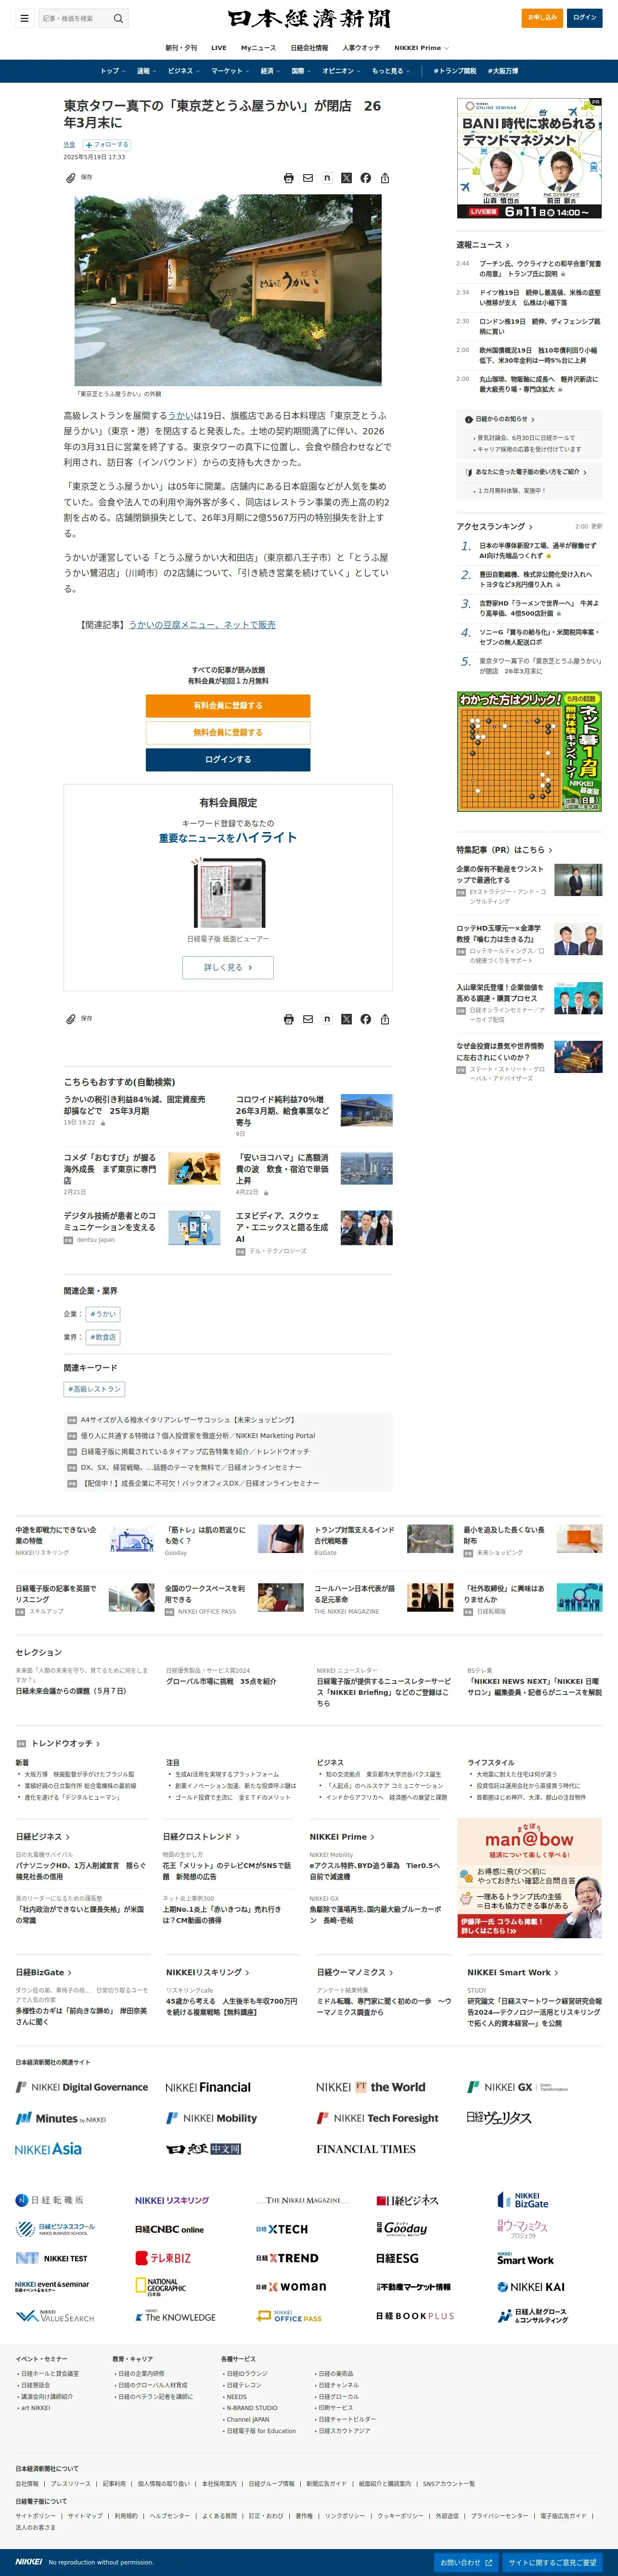Open the トレンドウオッチ section heading
This screenshot has width=618, height=2576.
click(65, 1743)
